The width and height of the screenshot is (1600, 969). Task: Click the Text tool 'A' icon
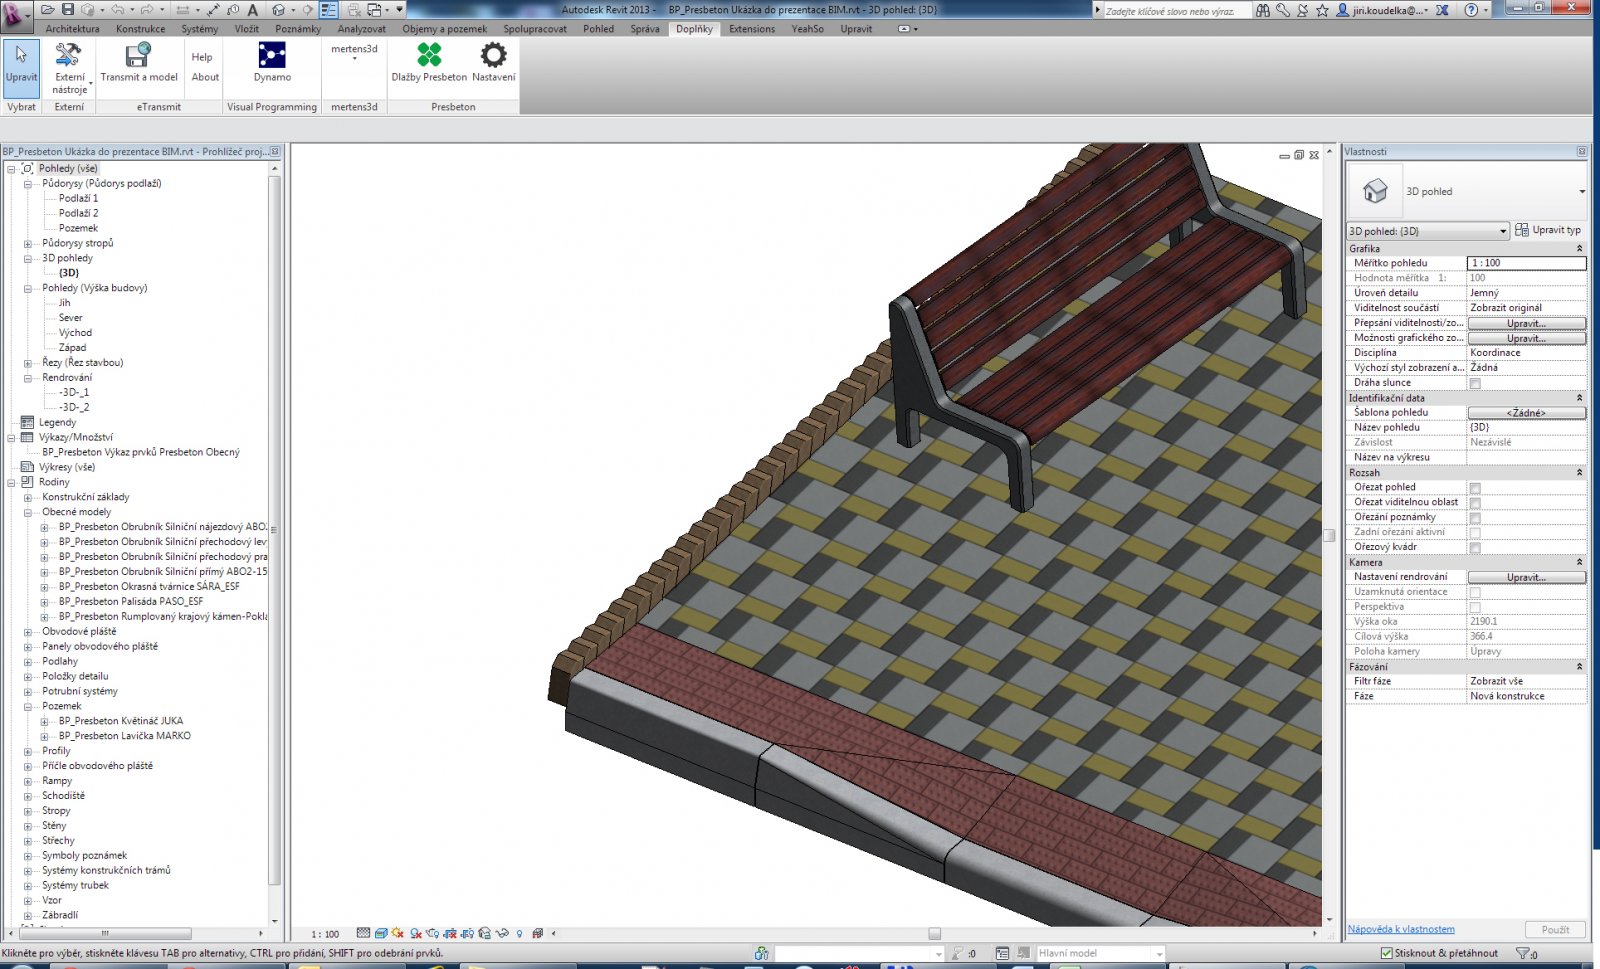(x=253, y=10)
